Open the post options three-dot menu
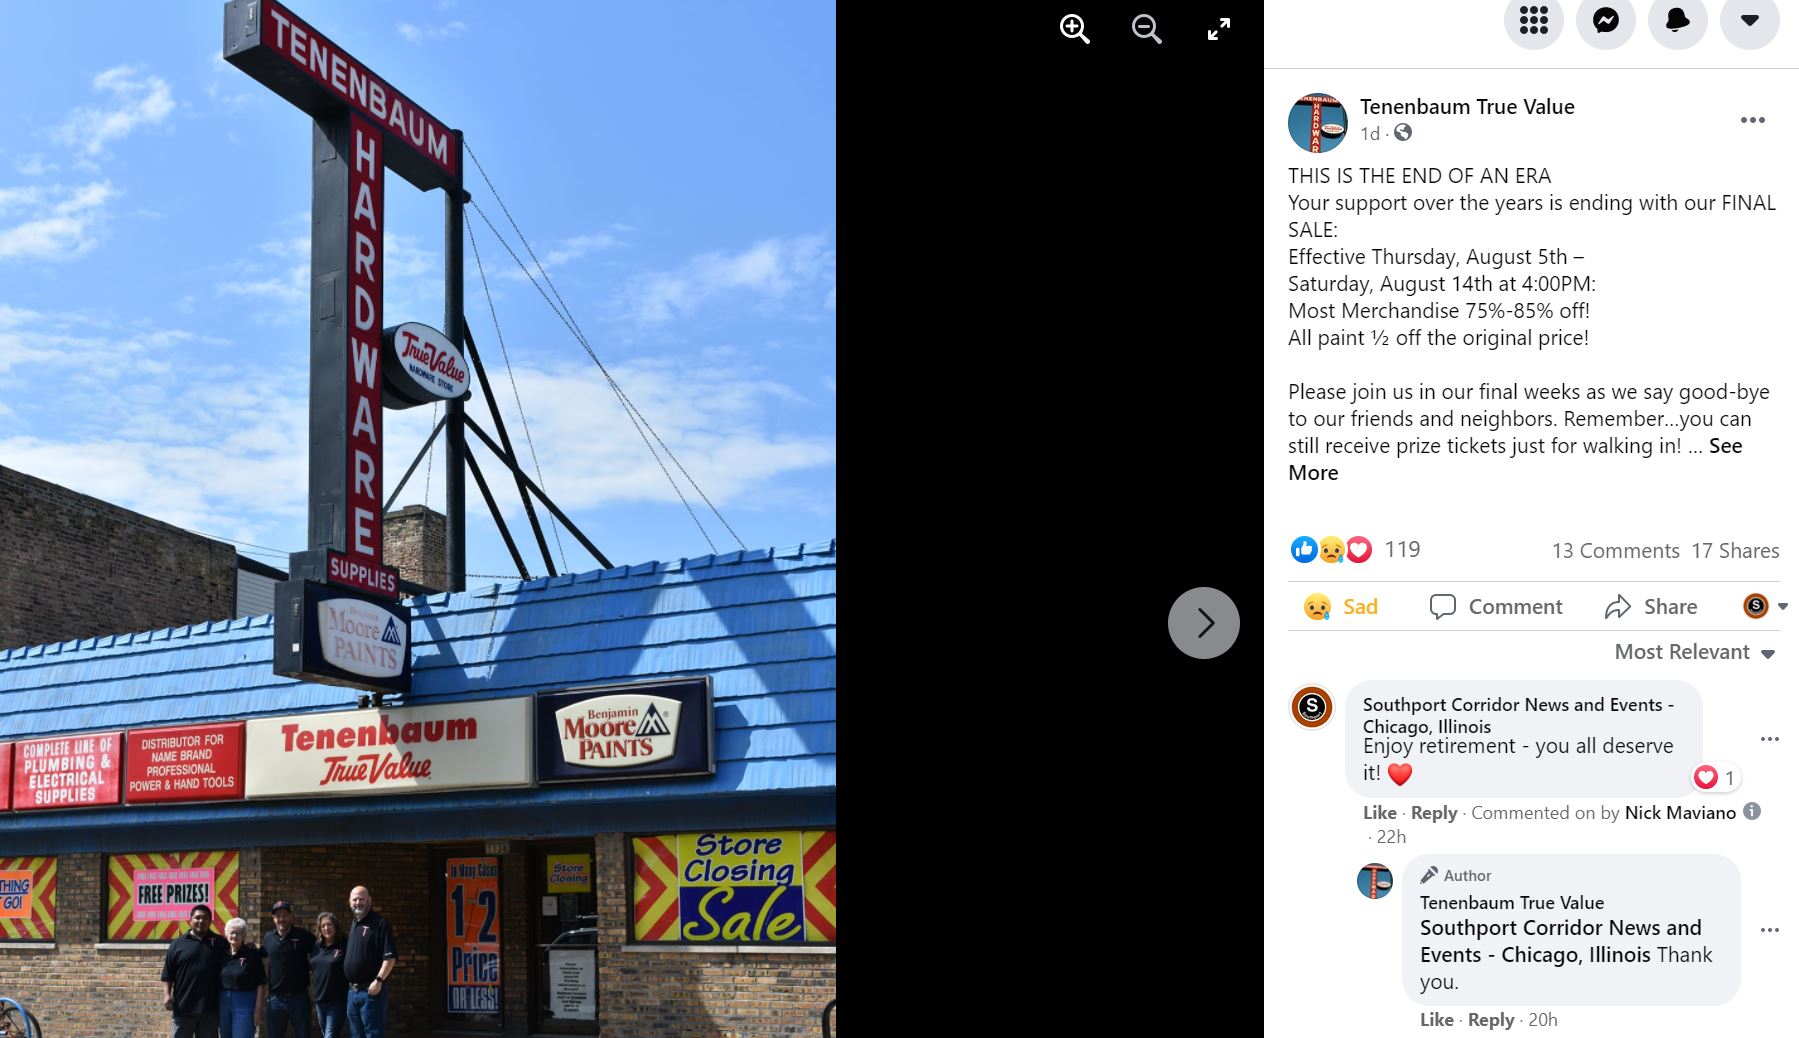This screenshot has height=1038, width=1799. click(x=1753, y=120)
